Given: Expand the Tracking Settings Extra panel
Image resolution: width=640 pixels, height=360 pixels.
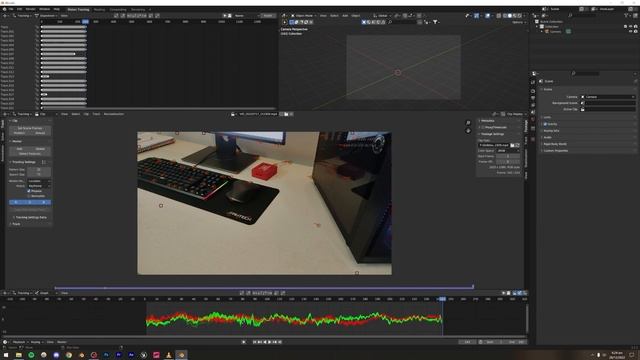Looking at the screenshot, I should tap(30, 218).
